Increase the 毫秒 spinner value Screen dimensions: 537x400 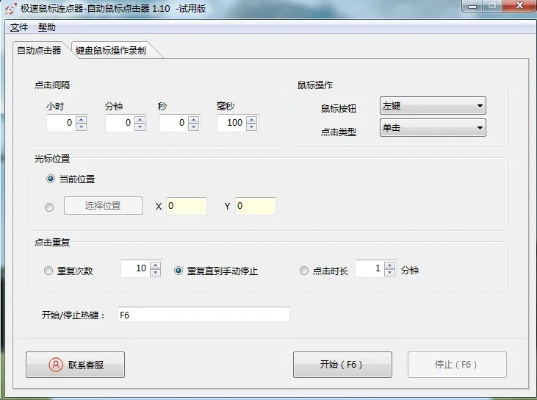(252, 119)
